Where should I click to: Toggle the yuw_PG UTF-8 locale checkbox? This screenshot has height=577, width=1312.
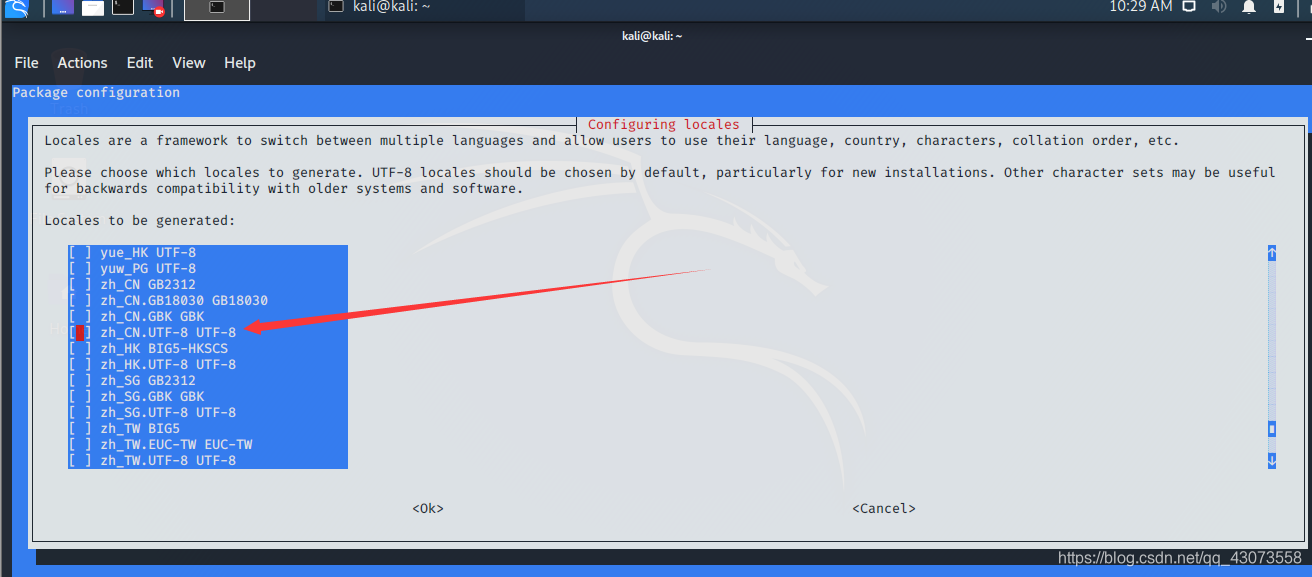(80, 269)
